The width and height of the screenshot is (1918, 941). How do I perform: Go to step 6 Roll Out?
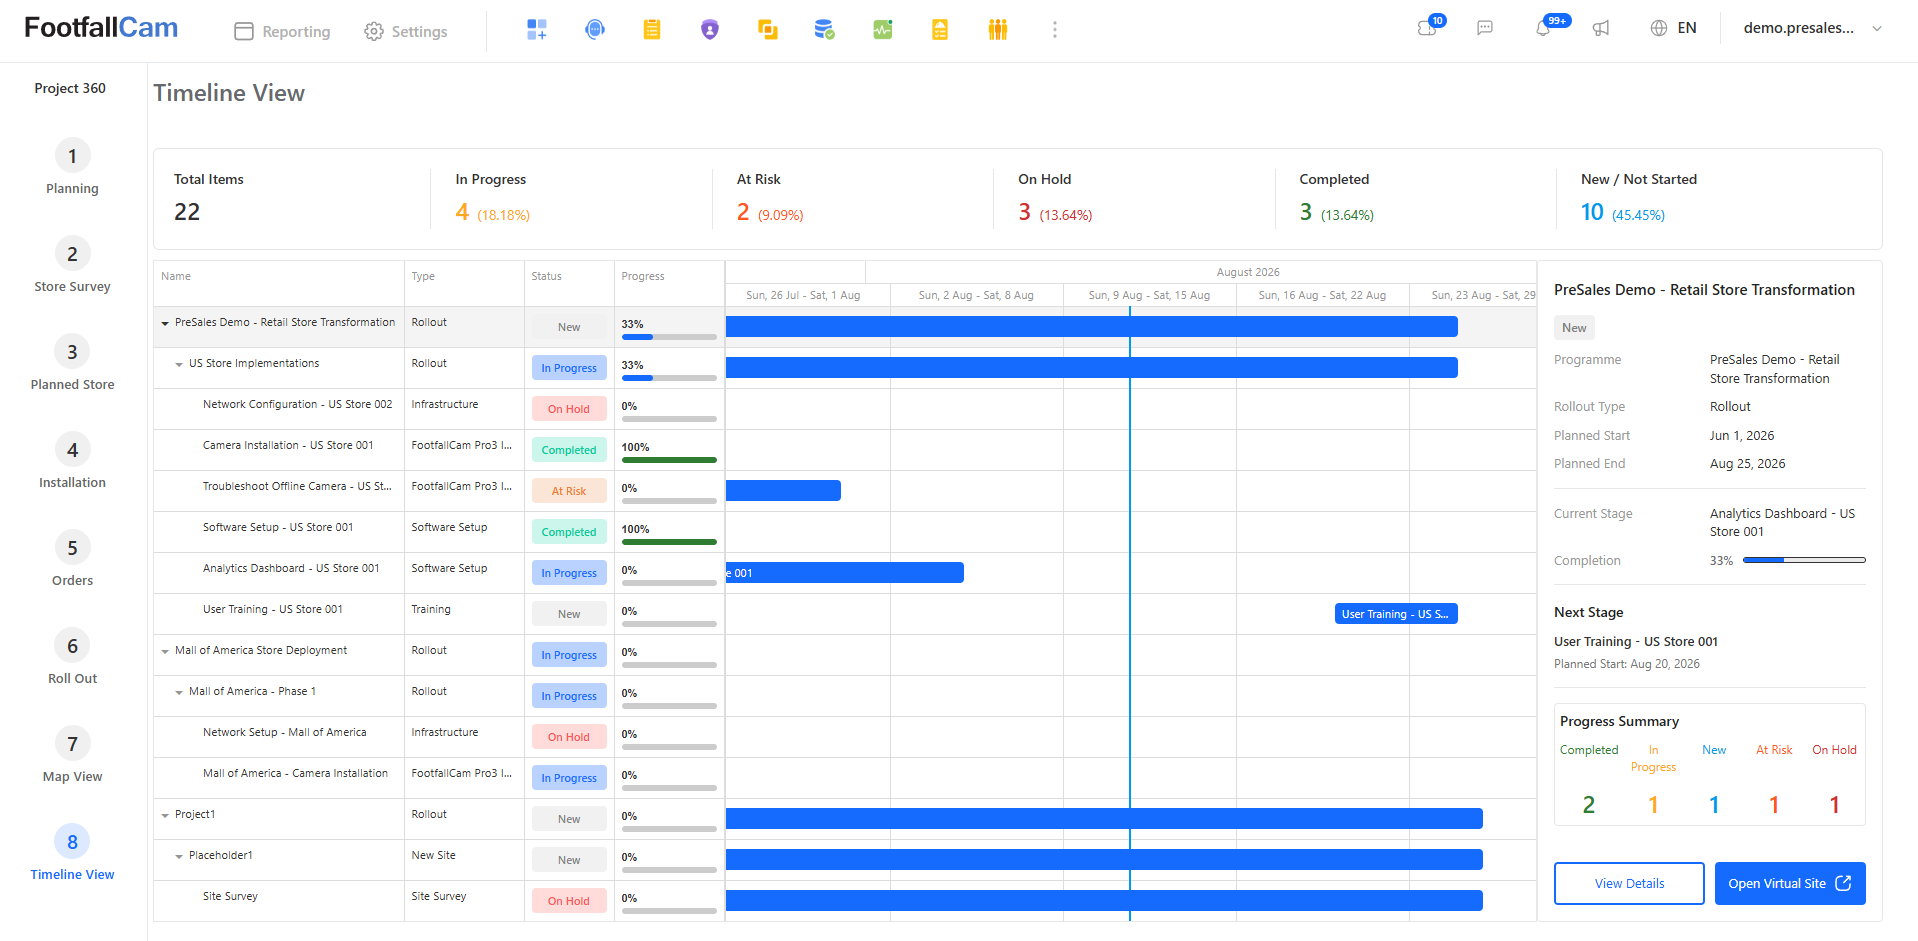point(72,657)
